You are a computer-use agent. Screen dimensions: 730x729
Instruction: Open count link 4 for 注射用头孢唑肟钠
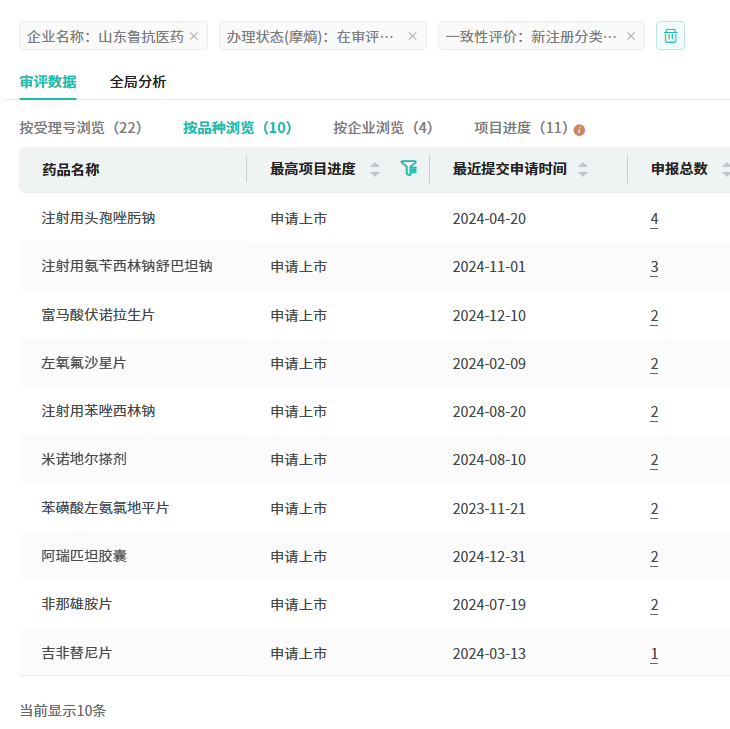(x=654, y=219)
